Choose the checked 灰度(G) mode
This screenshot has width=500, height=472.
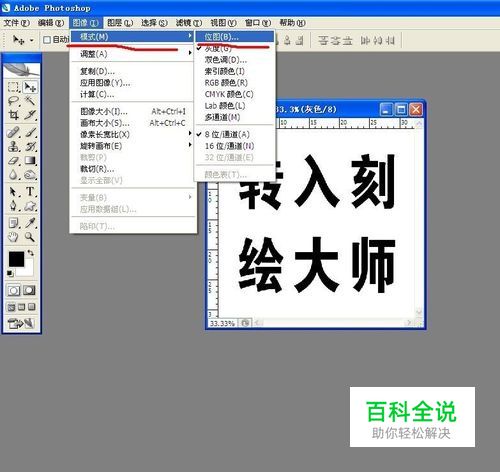[235, 49]
